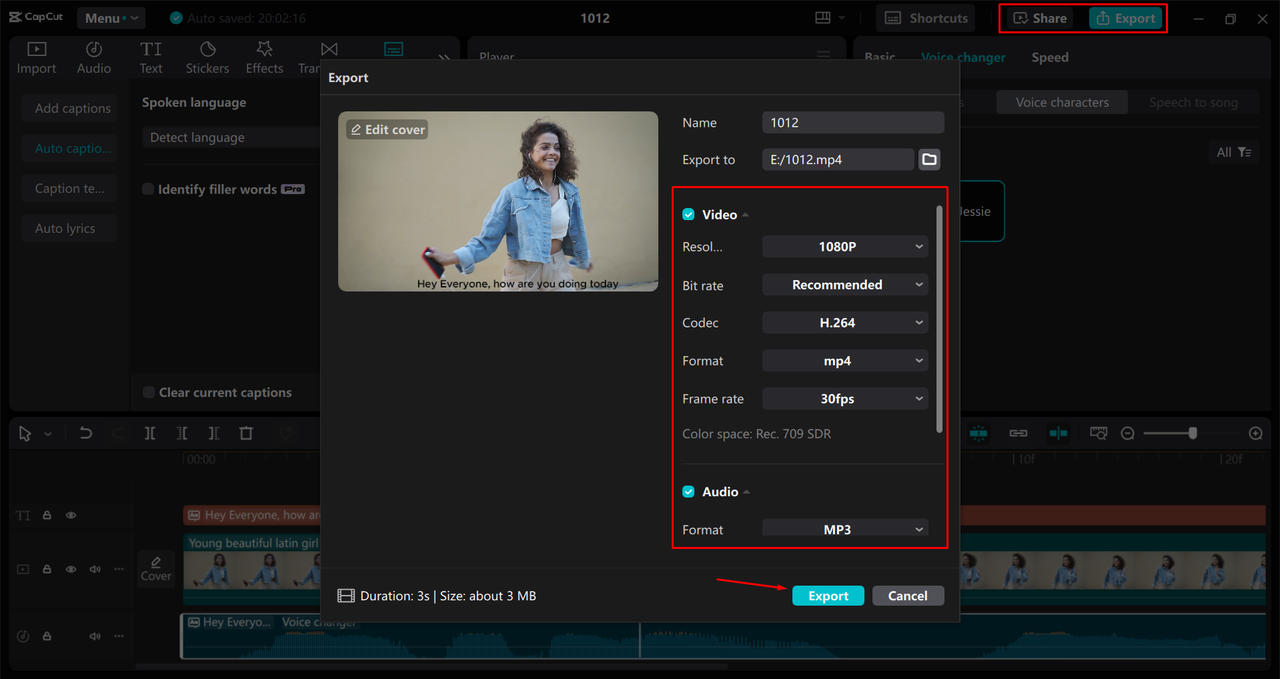Lock the text caption track

coord(47,515)
